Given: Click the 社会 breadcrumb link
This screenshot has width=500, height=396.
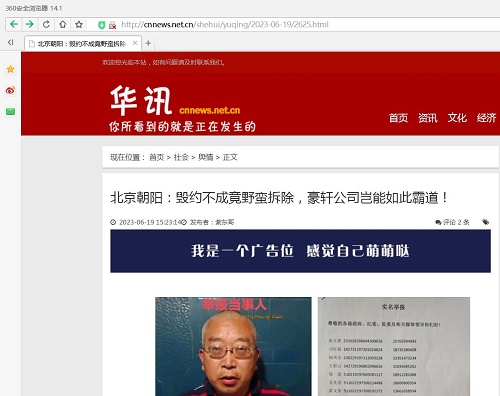Looking at the screenshot, I should [181, 157].
